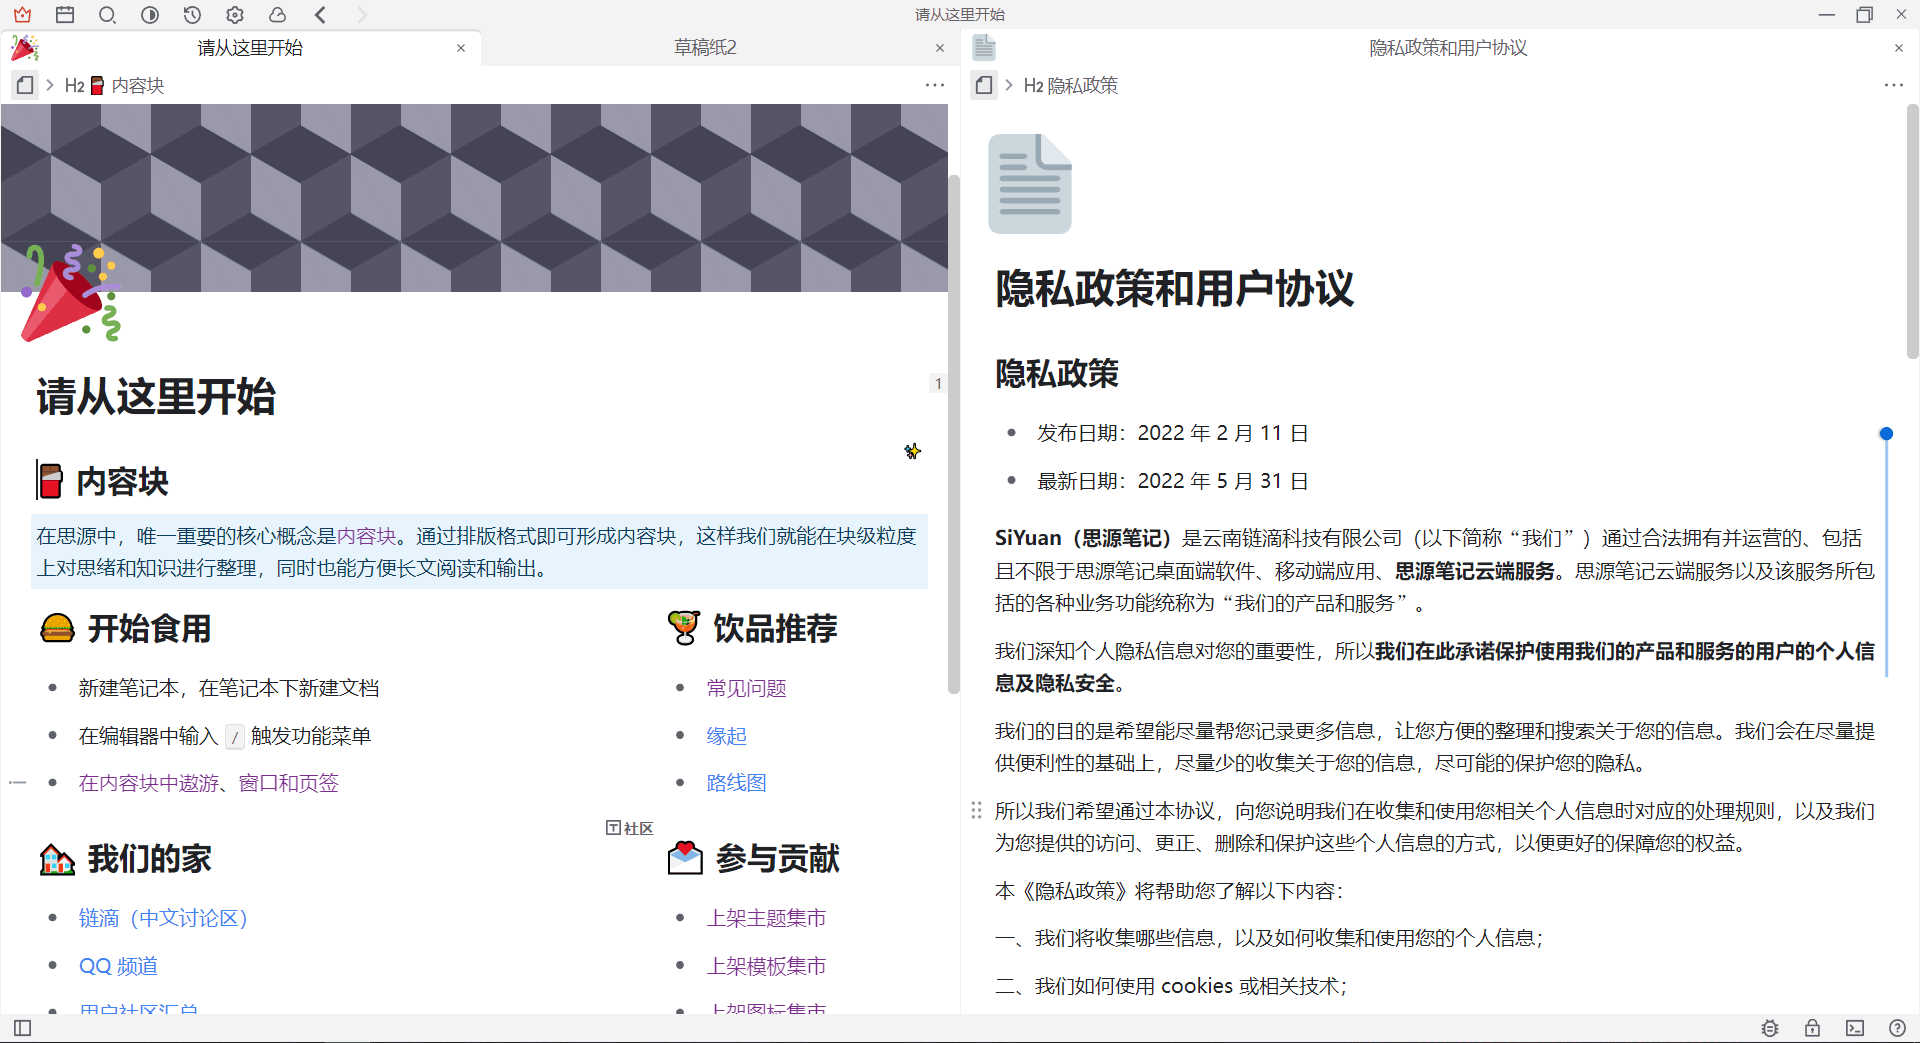Screen dimensions: 1920x1043
Task: Open the 链滴（中文讨论区）link
Action: click(163, 917)
